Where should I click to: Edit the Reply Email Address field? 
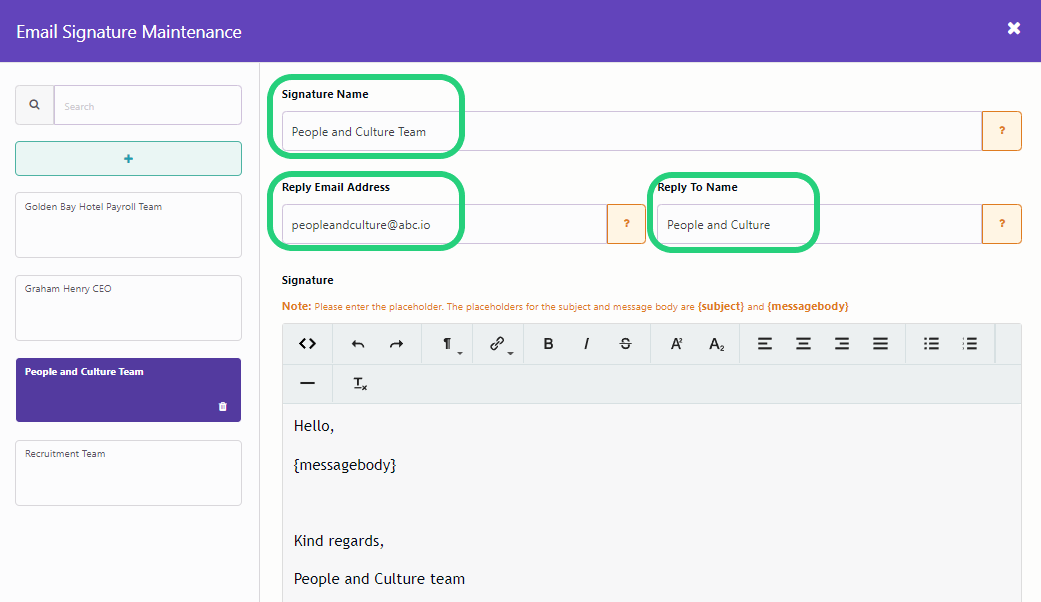444,224
